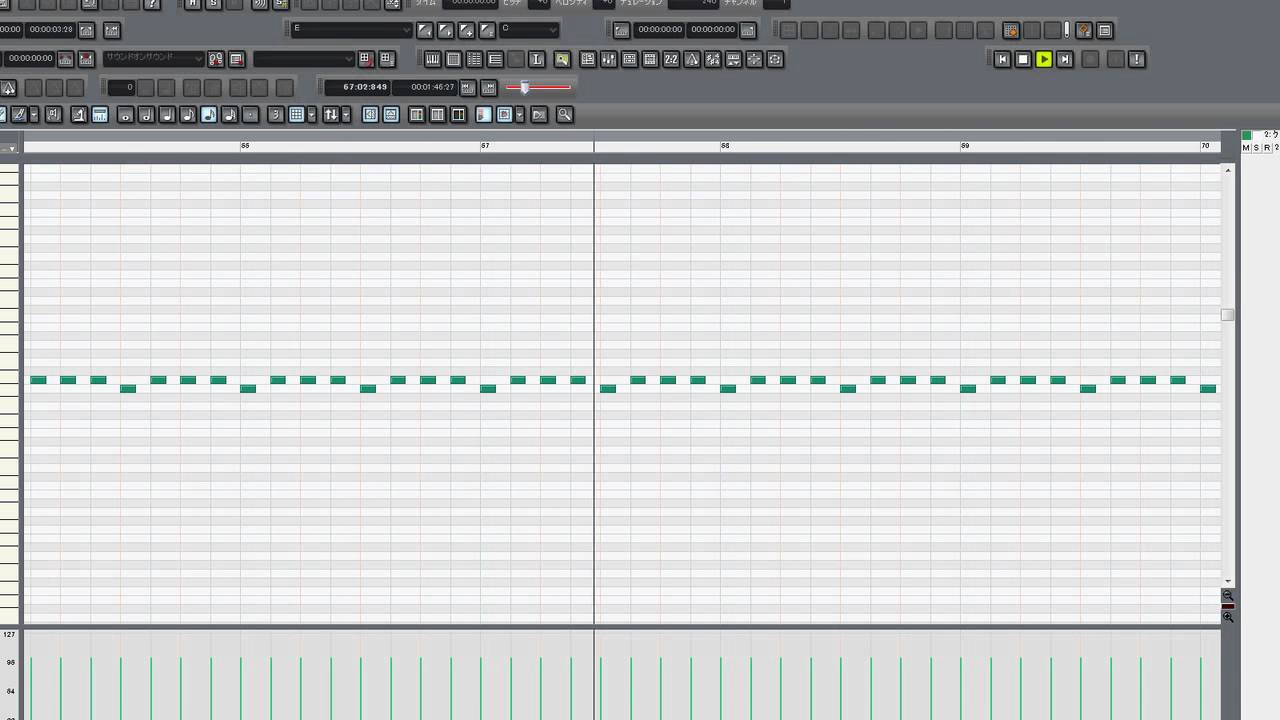Screen dimensions: 1280x720
Task: Toggle triplet 3 note modifier
Action: (276, 115)
